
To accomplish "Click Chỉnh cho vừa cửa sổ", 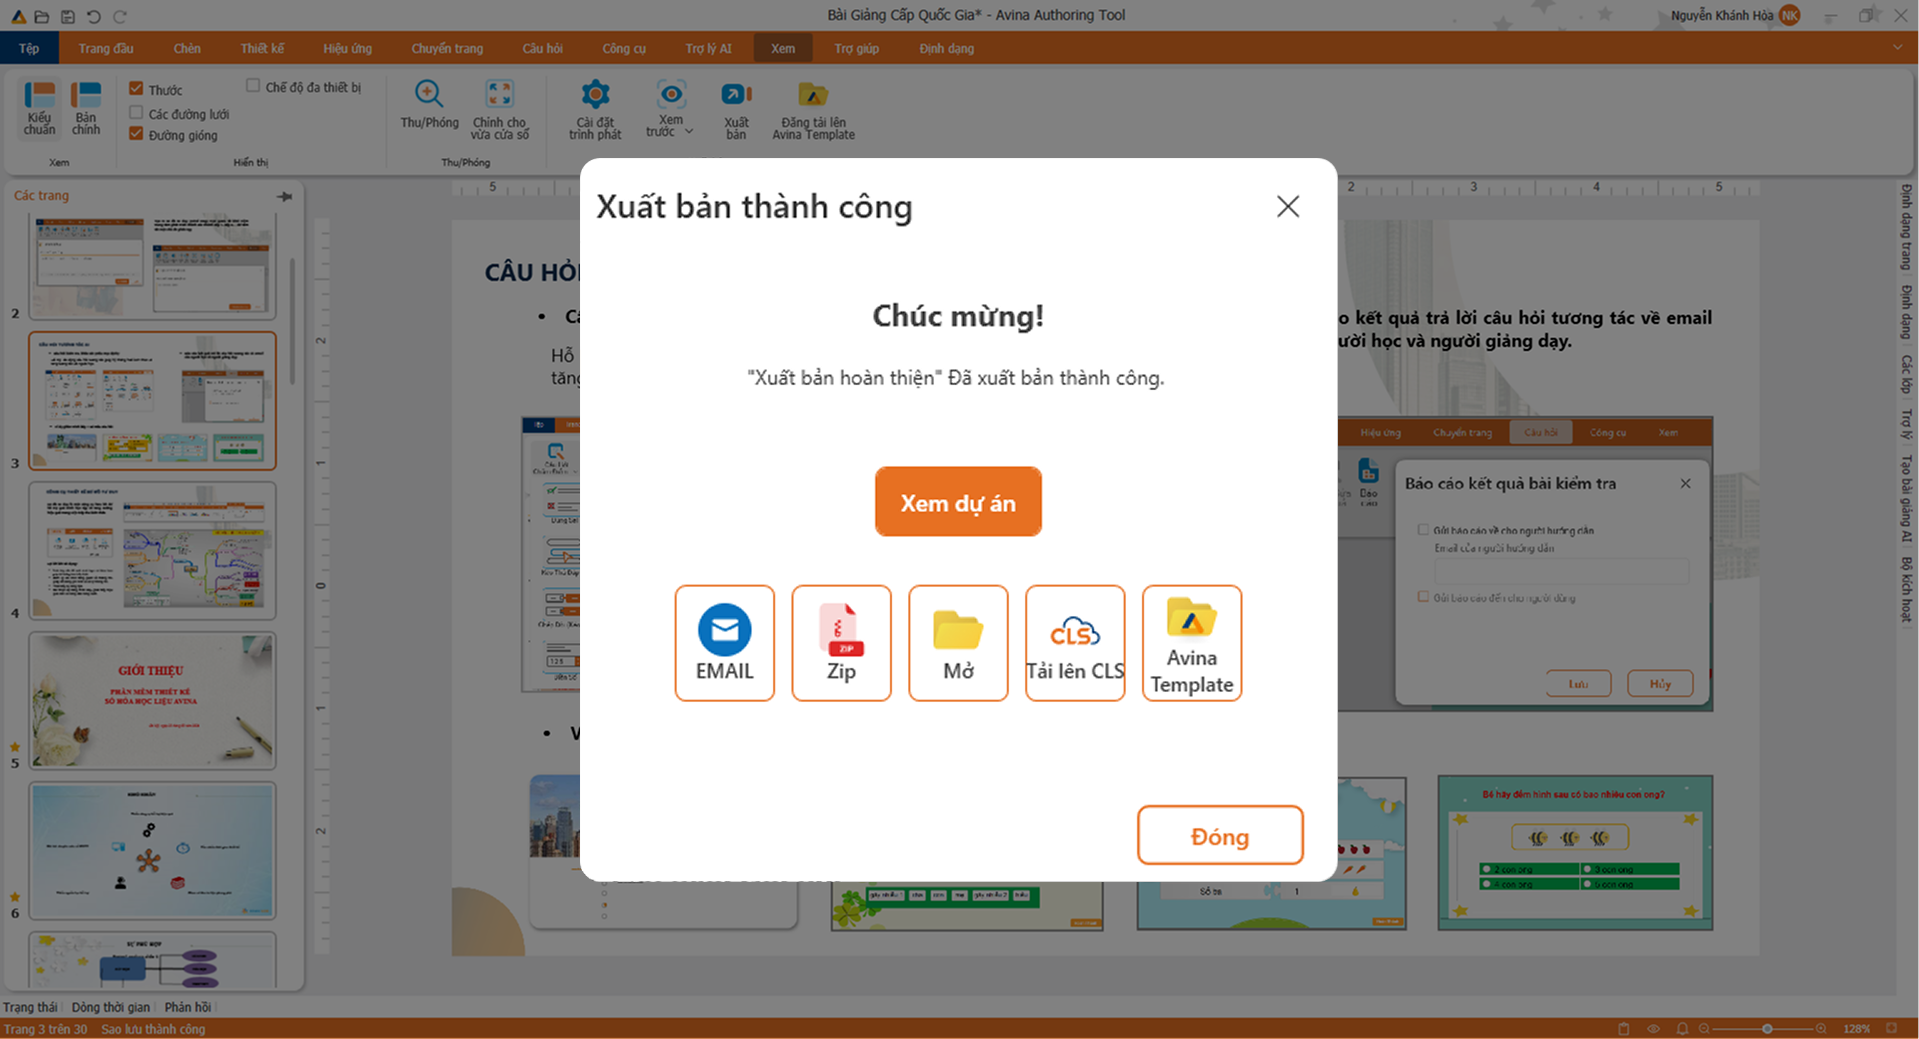I will 500,109.
